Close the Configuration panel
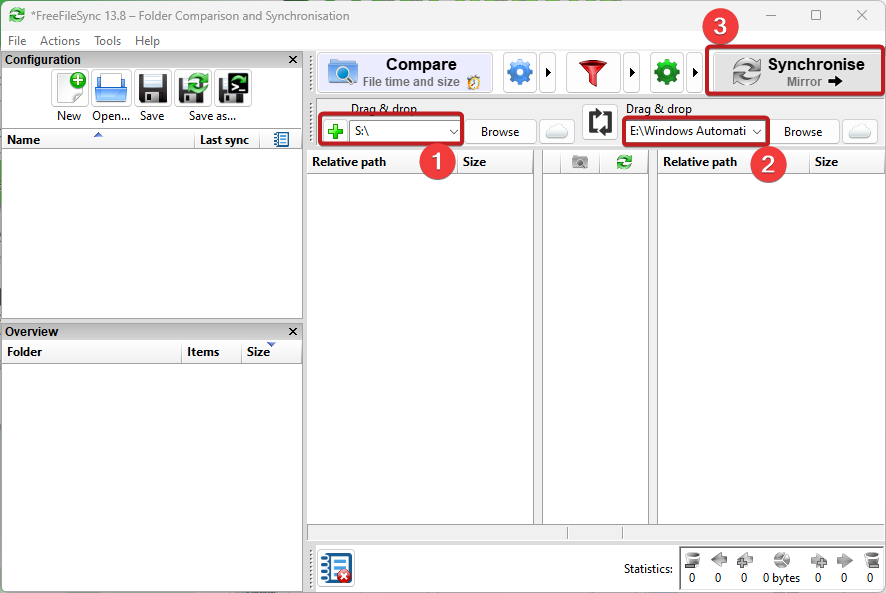The height and width of the screenshot is (593, 886). (x=293, y=60)
